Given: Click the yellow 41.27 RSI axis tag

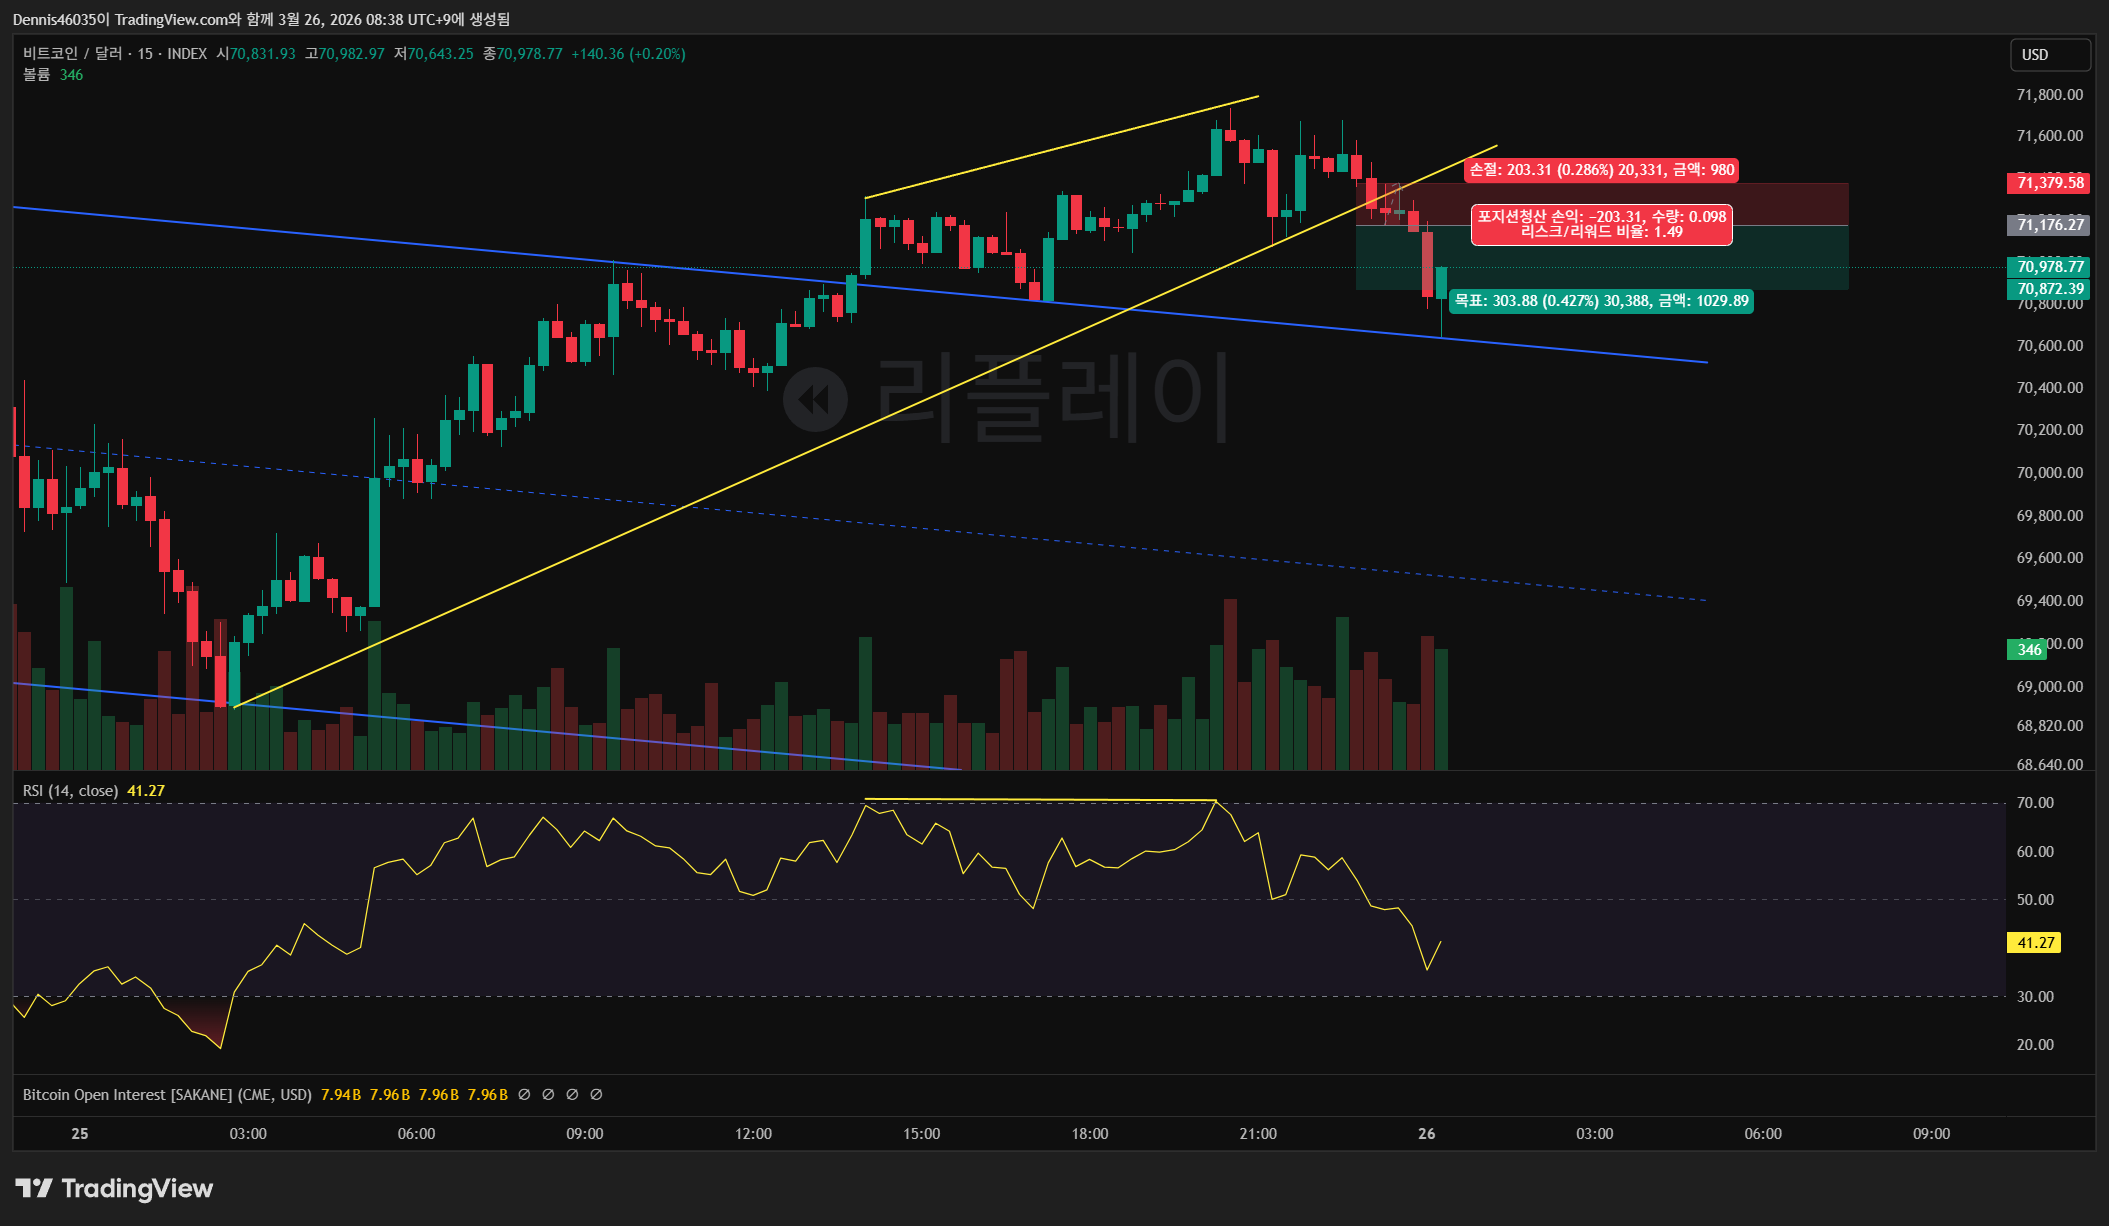Looking at the screenshot, I should [2034, 943].
